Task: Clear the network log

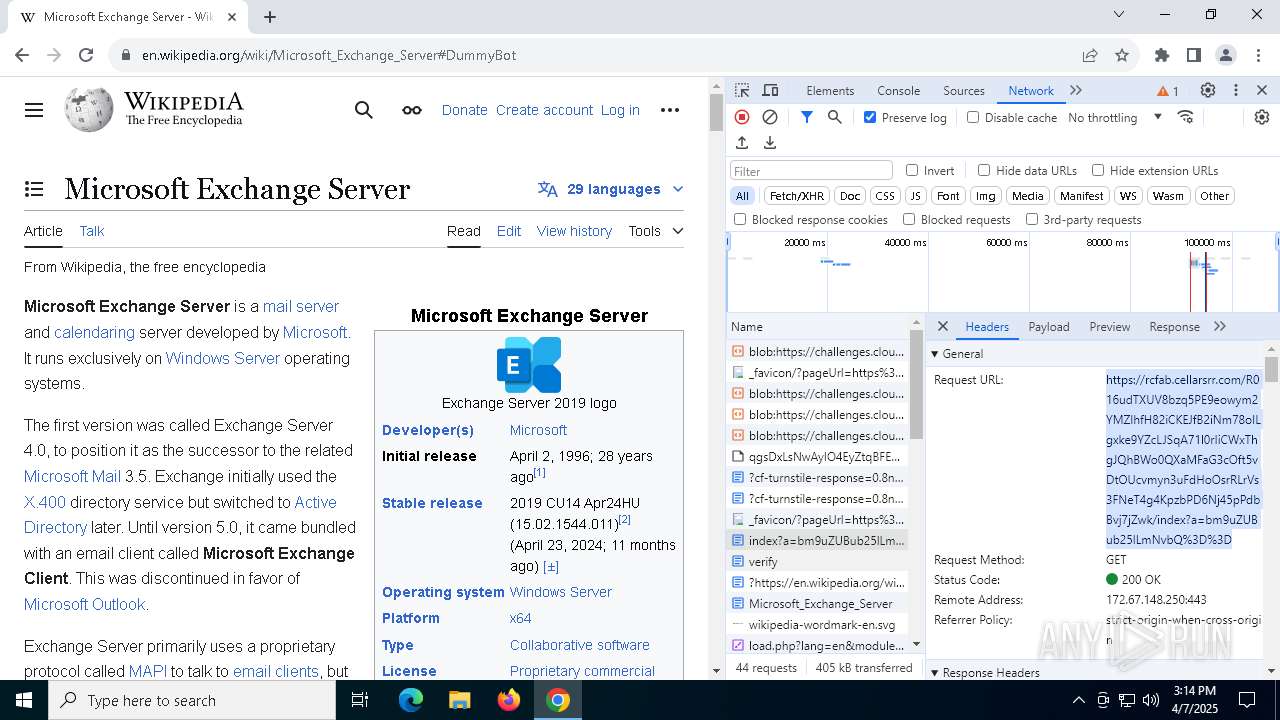Action: point(770,117)
